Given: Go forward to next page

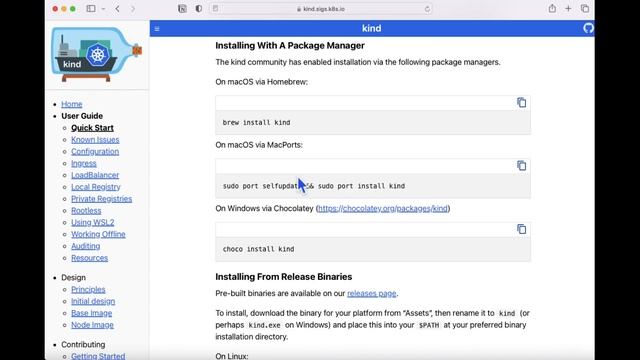Looking at the screenshot, I should coord(133,9).
